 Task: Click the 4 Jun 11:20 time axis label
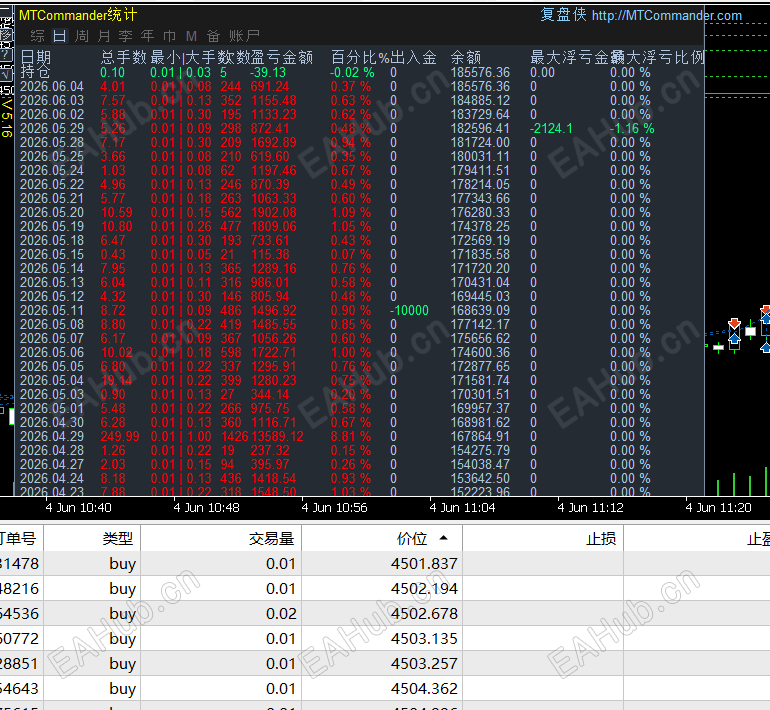[x=718, y=508]
